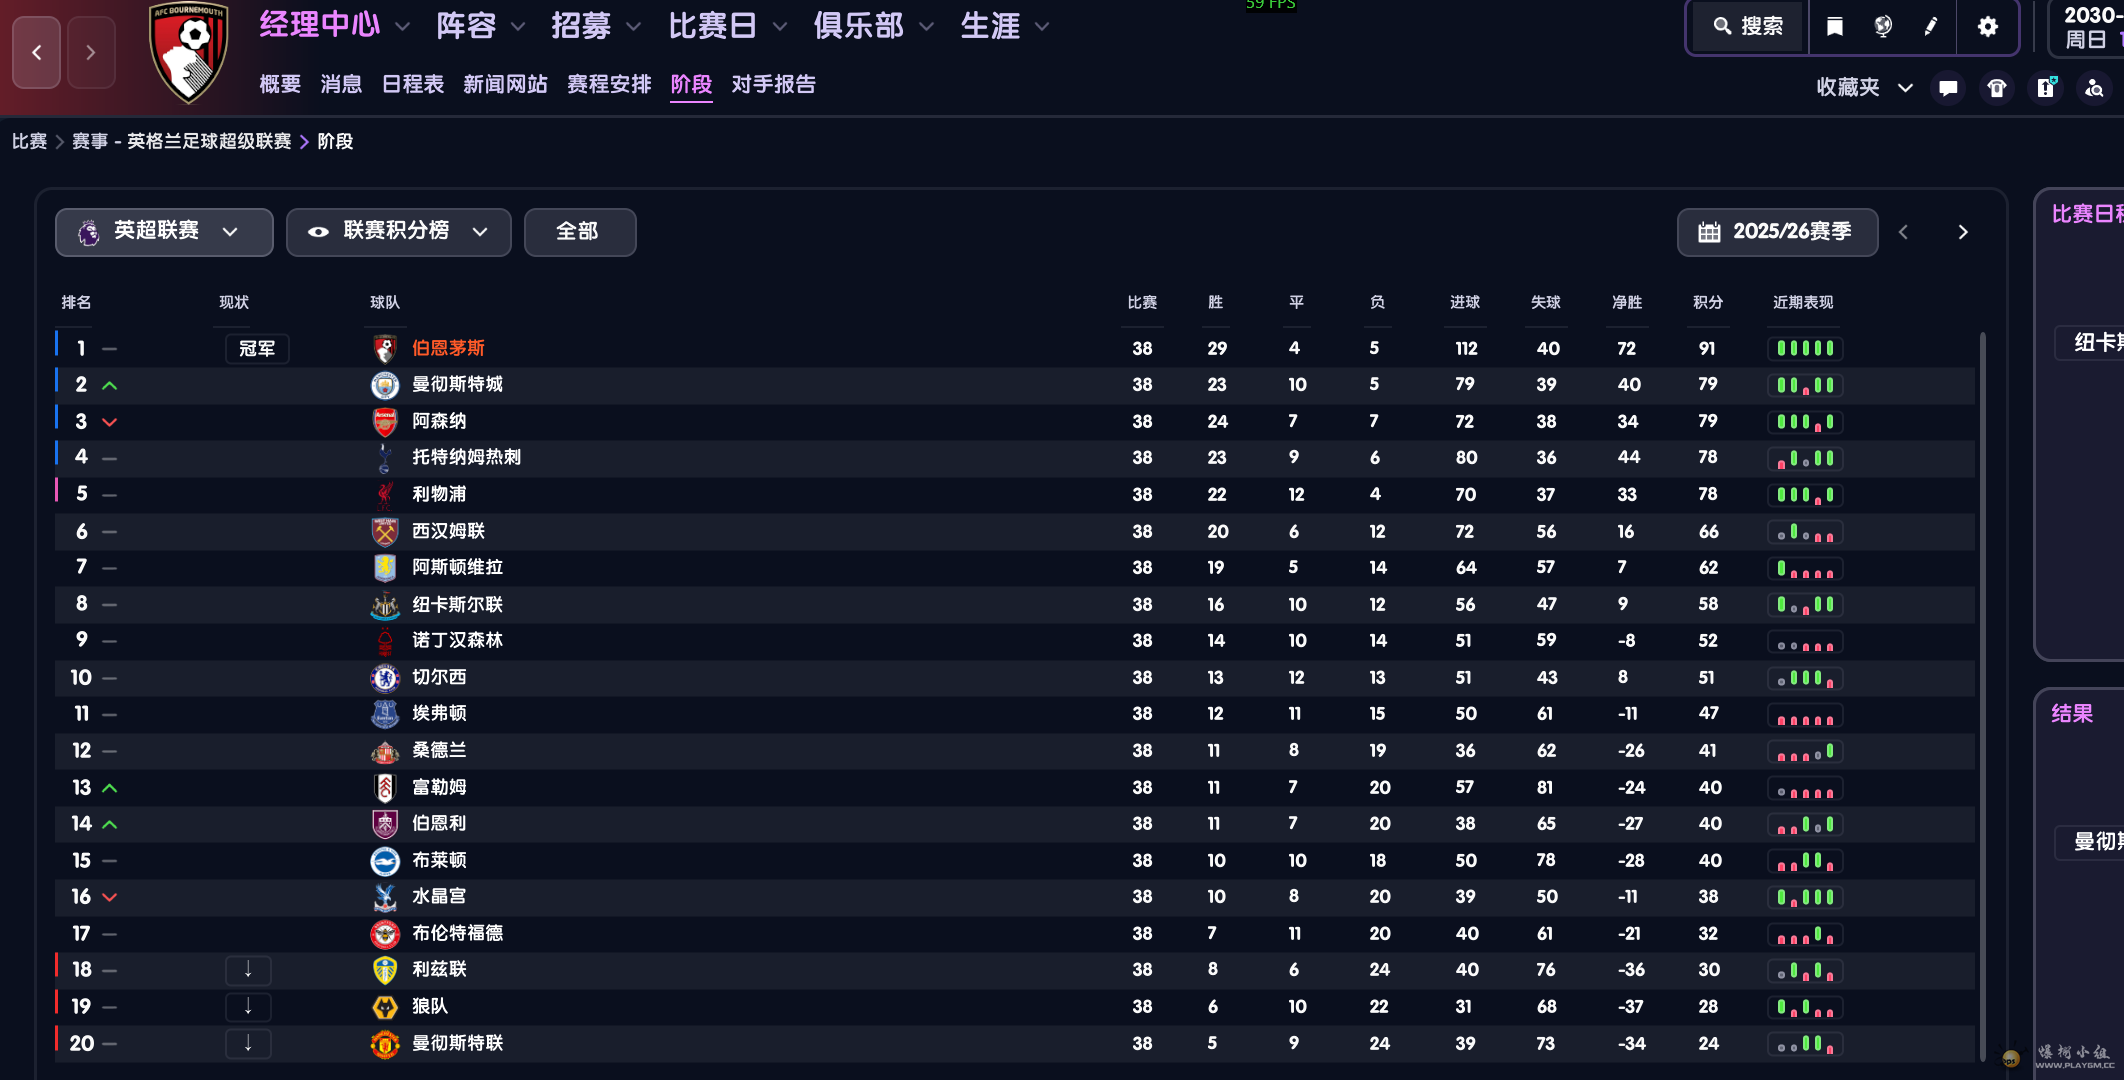Click Wolves club badge

tap(385, 1007)
